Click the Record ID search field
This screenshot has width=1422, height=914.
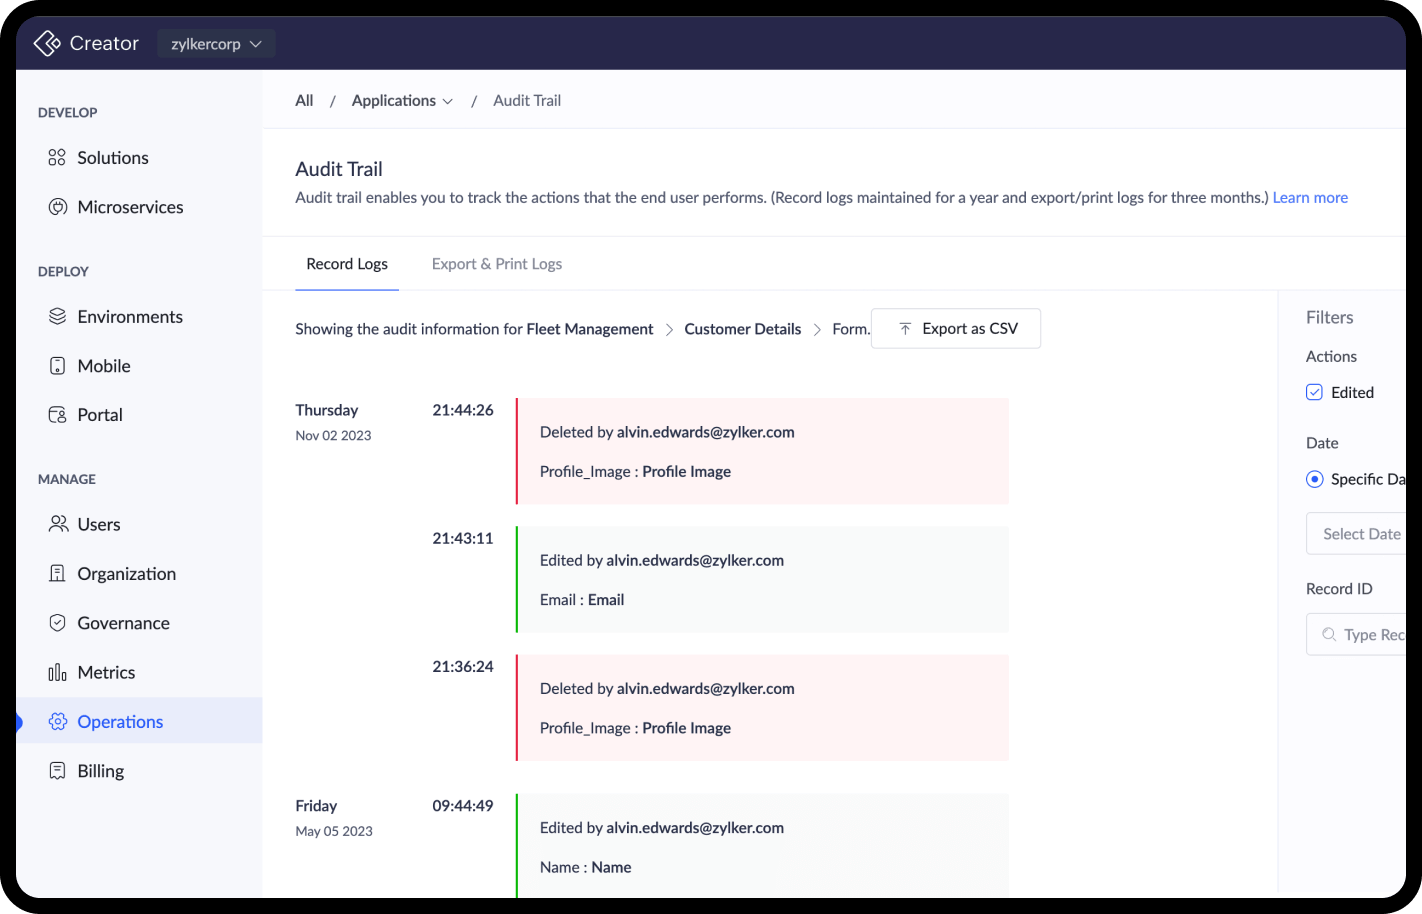tap(1370, 635)
